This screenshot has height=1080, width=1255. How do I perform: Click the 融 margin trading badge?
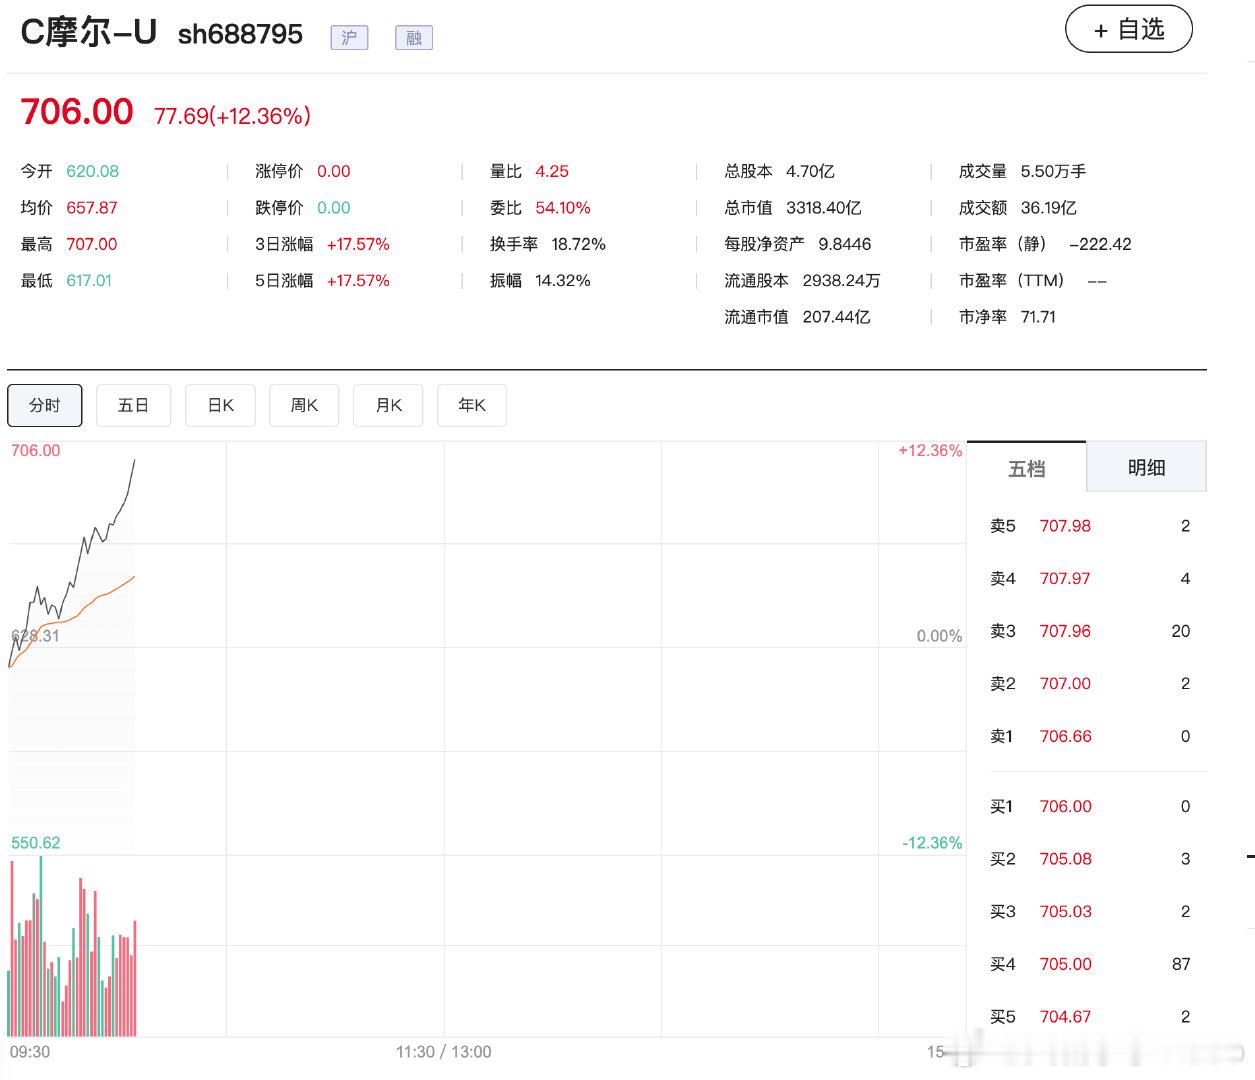coord(413,38)
